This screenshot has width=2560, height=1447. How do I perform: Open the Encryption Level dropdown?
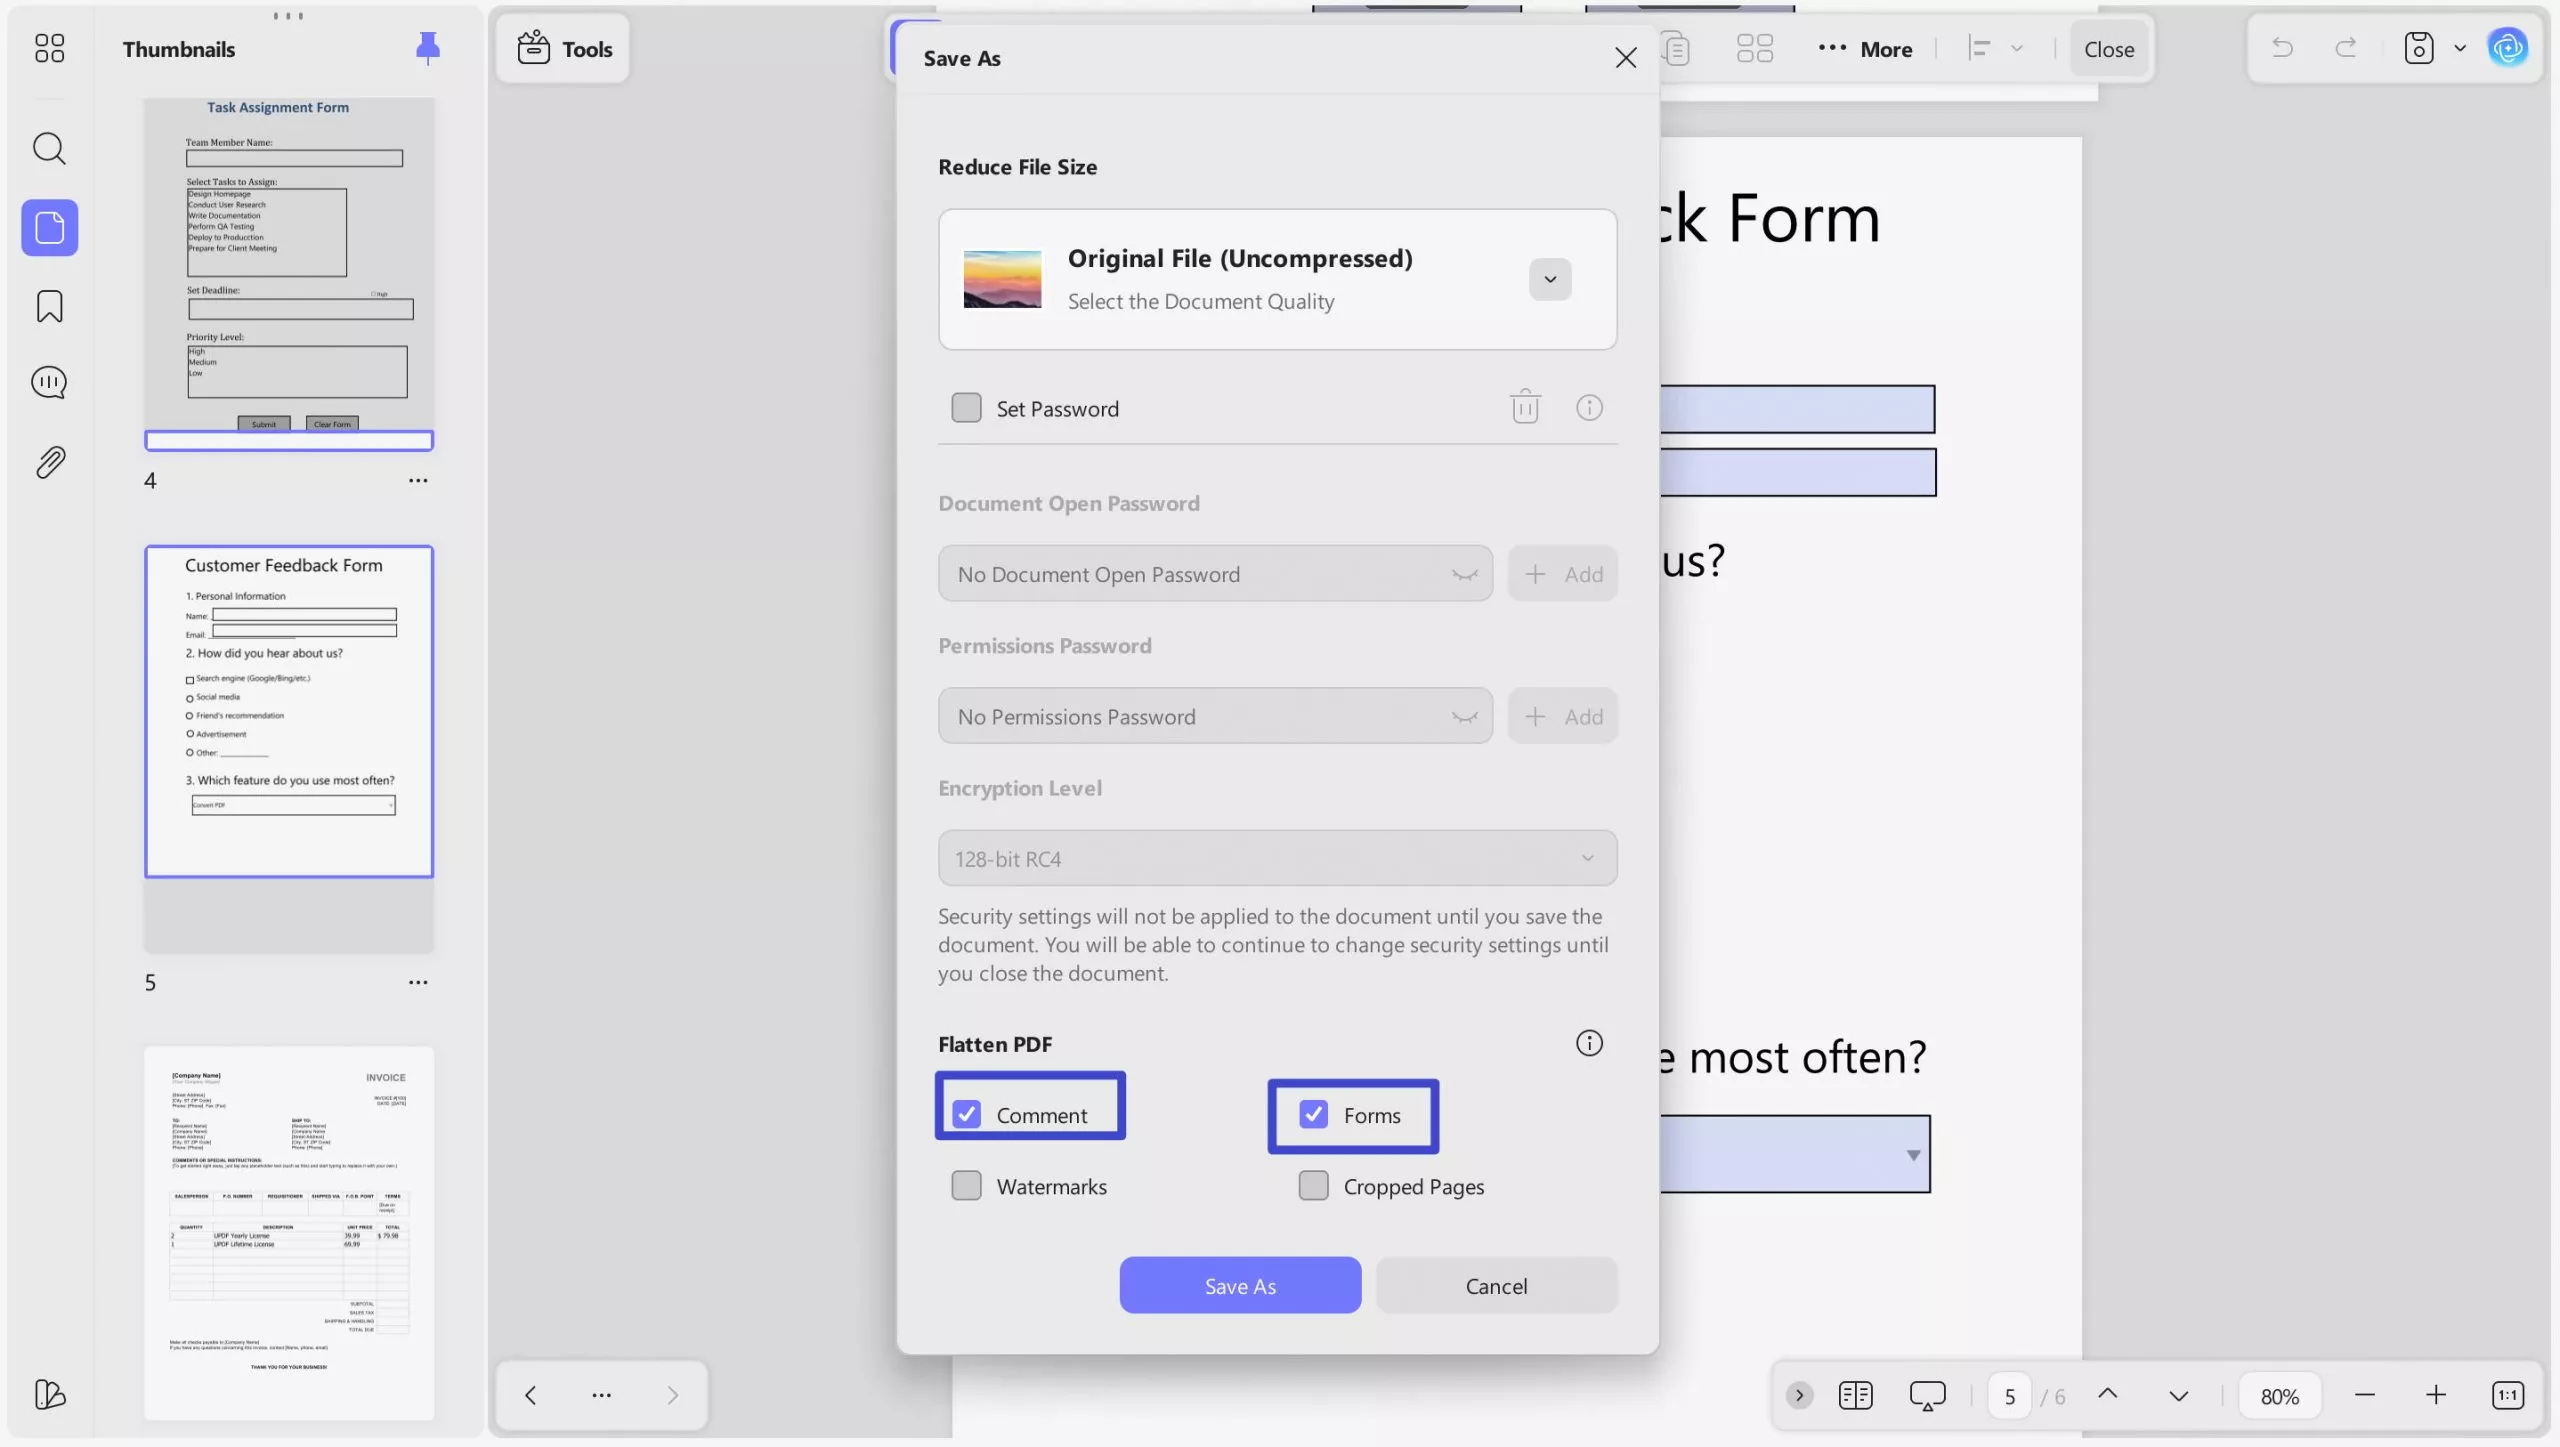click(1276, 857)
